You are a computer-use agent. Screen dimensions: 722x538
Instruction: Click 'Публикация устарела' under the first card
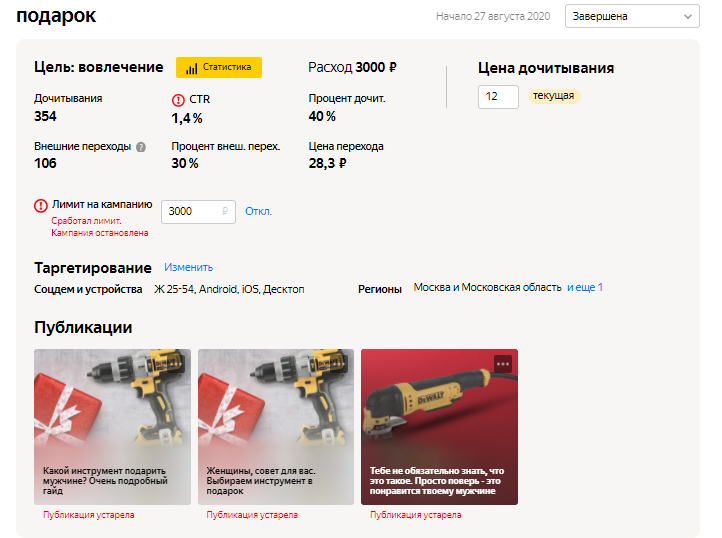coord(89,515)
